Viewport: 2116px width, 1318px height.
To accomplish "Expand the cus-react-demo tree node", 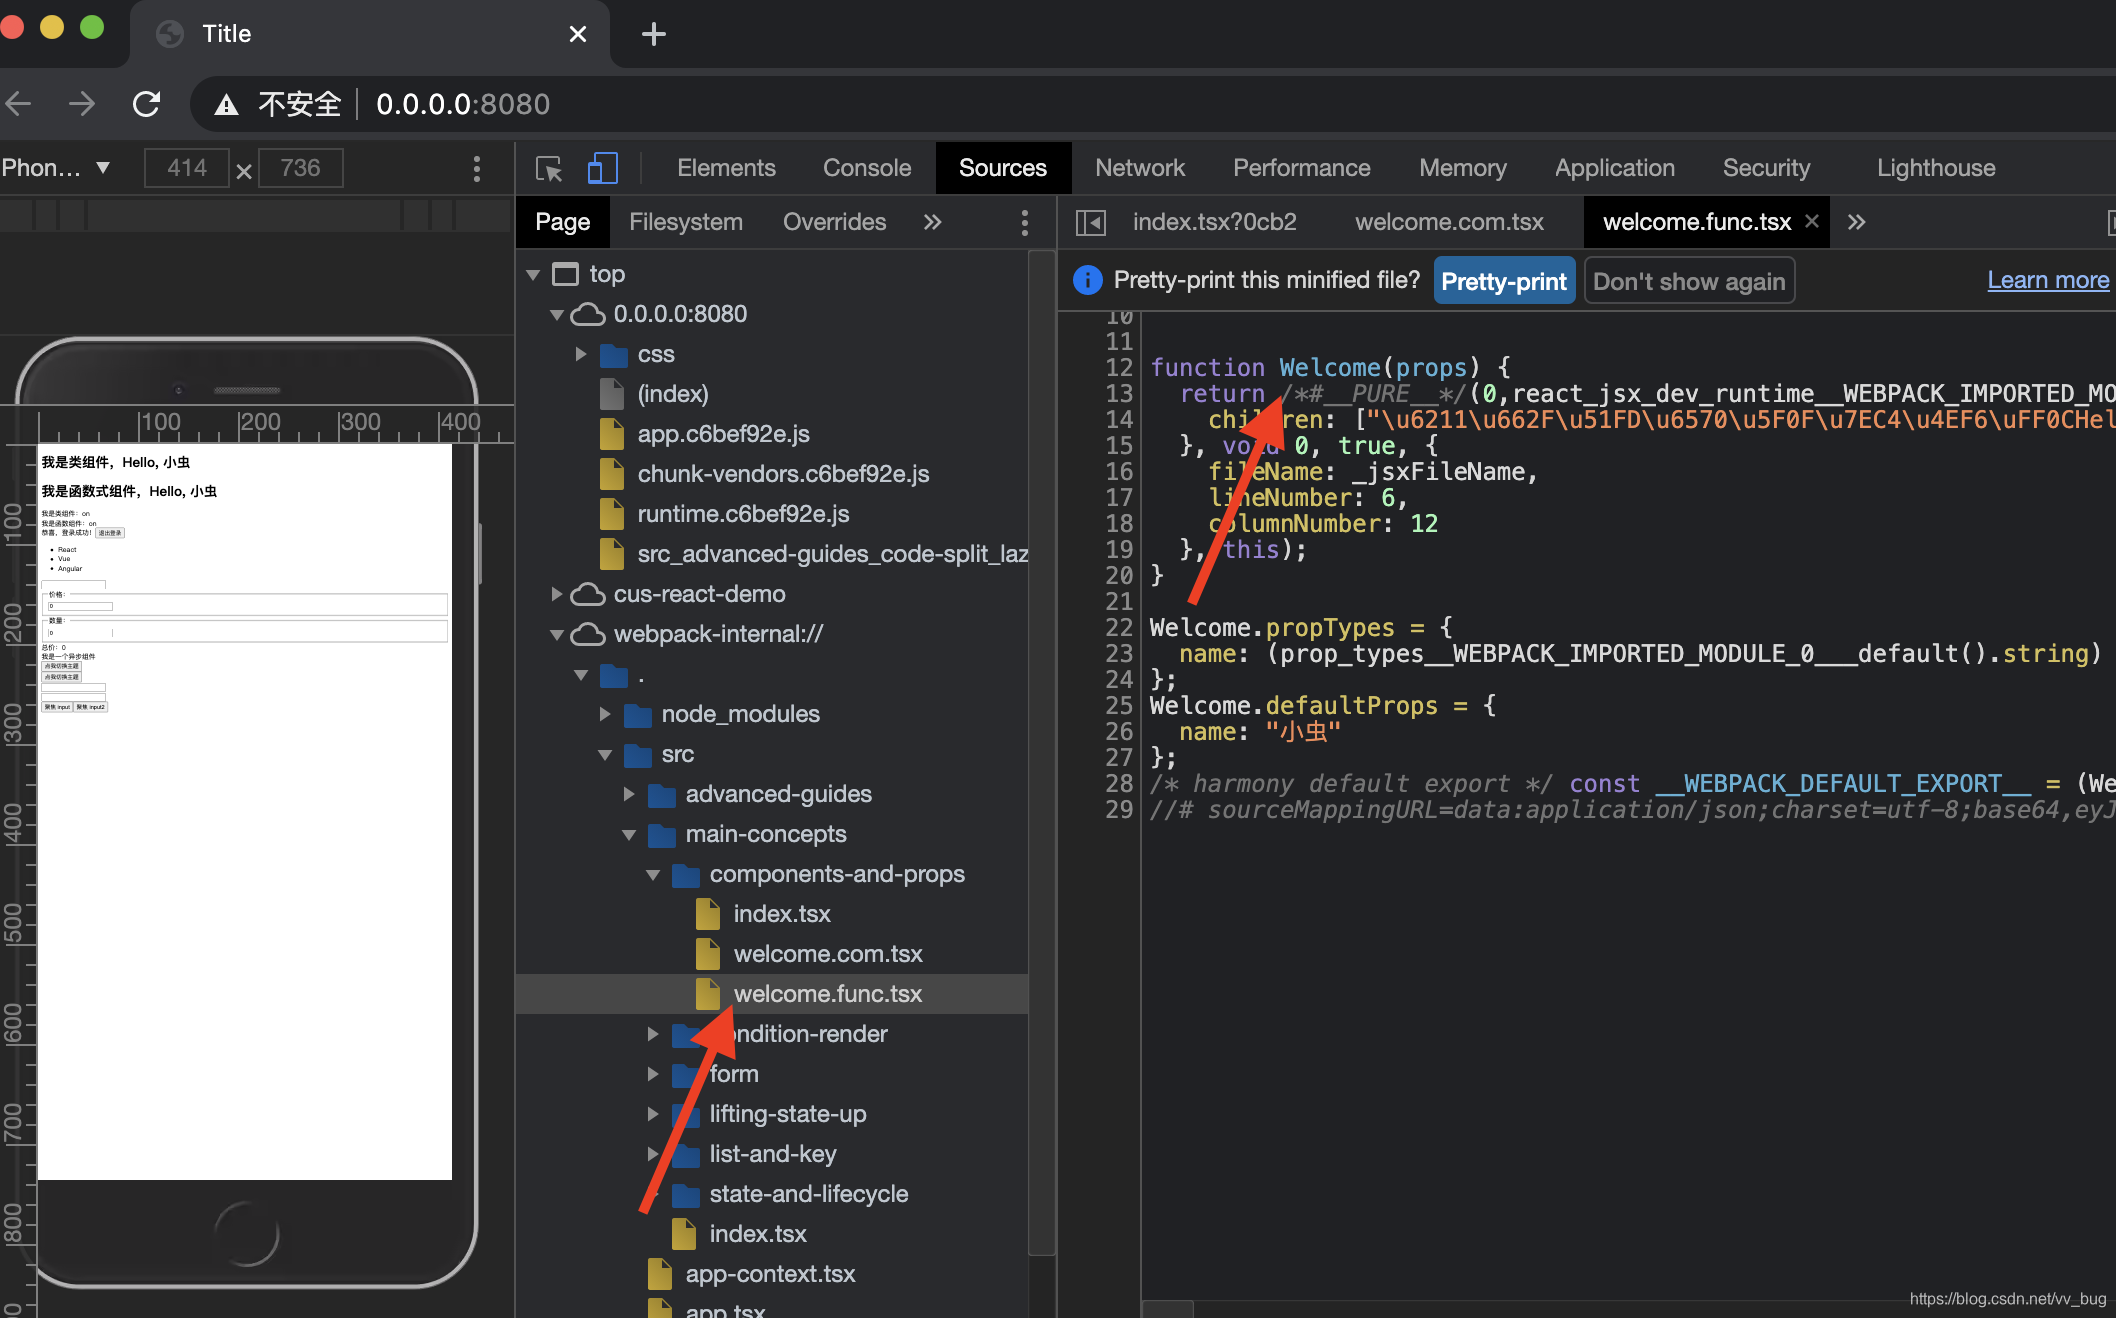I will click(x=557, y=594).
